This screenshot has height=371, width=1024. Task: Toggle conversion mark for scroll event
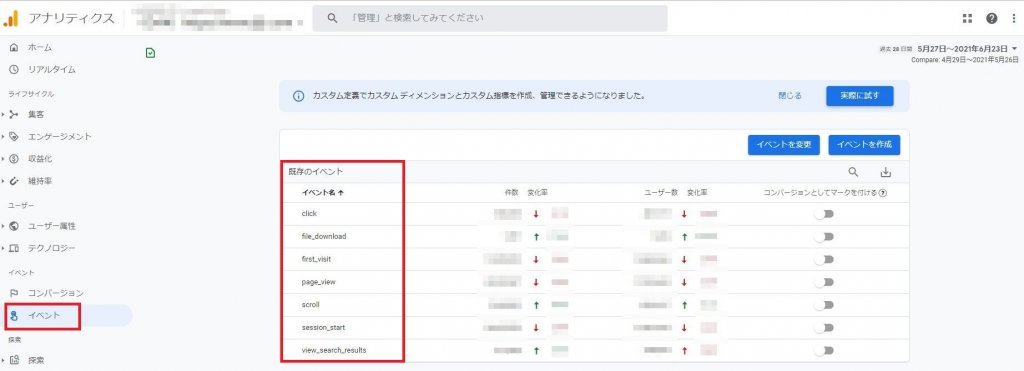824,305
